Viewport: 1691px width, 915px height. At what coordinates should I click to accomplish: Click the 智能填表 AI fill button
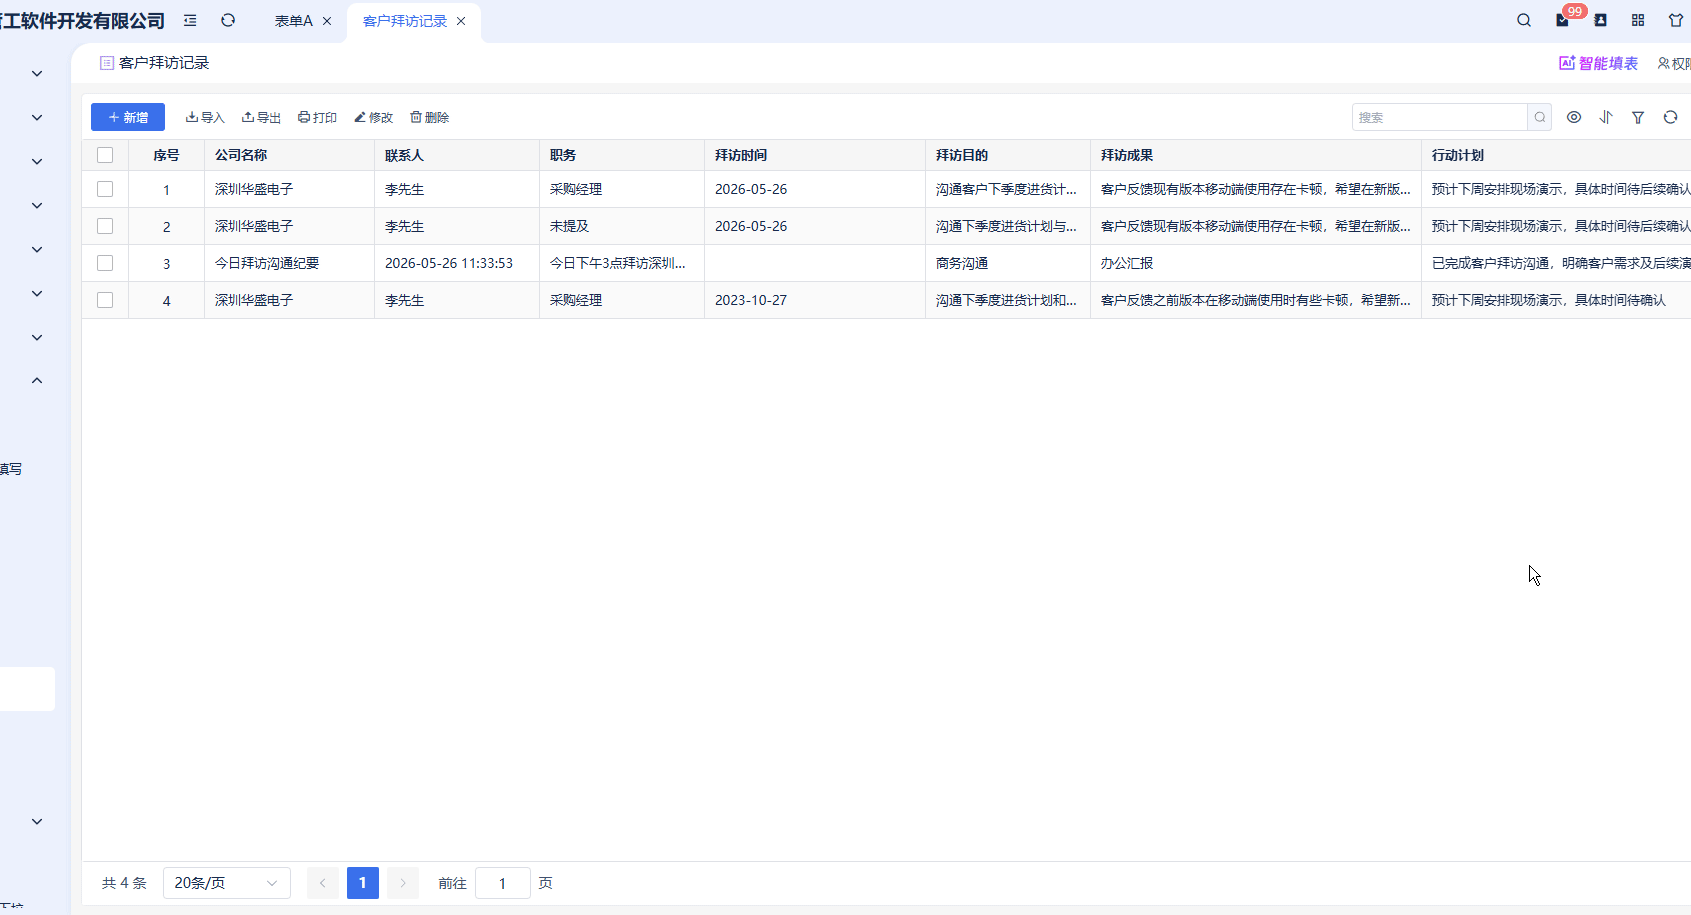[1598, 63]
